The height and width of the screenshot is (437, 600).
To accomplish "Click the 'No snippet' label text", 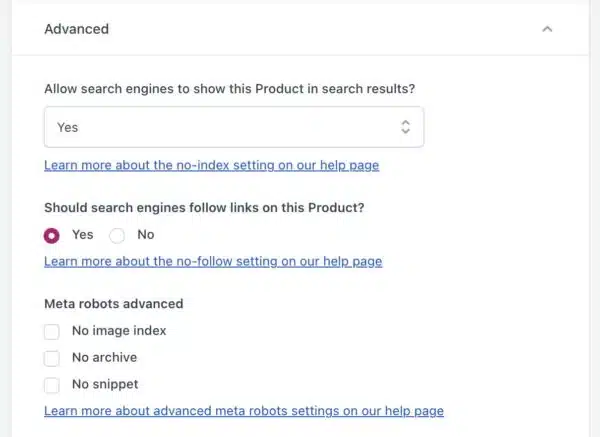I will [105, 384].
